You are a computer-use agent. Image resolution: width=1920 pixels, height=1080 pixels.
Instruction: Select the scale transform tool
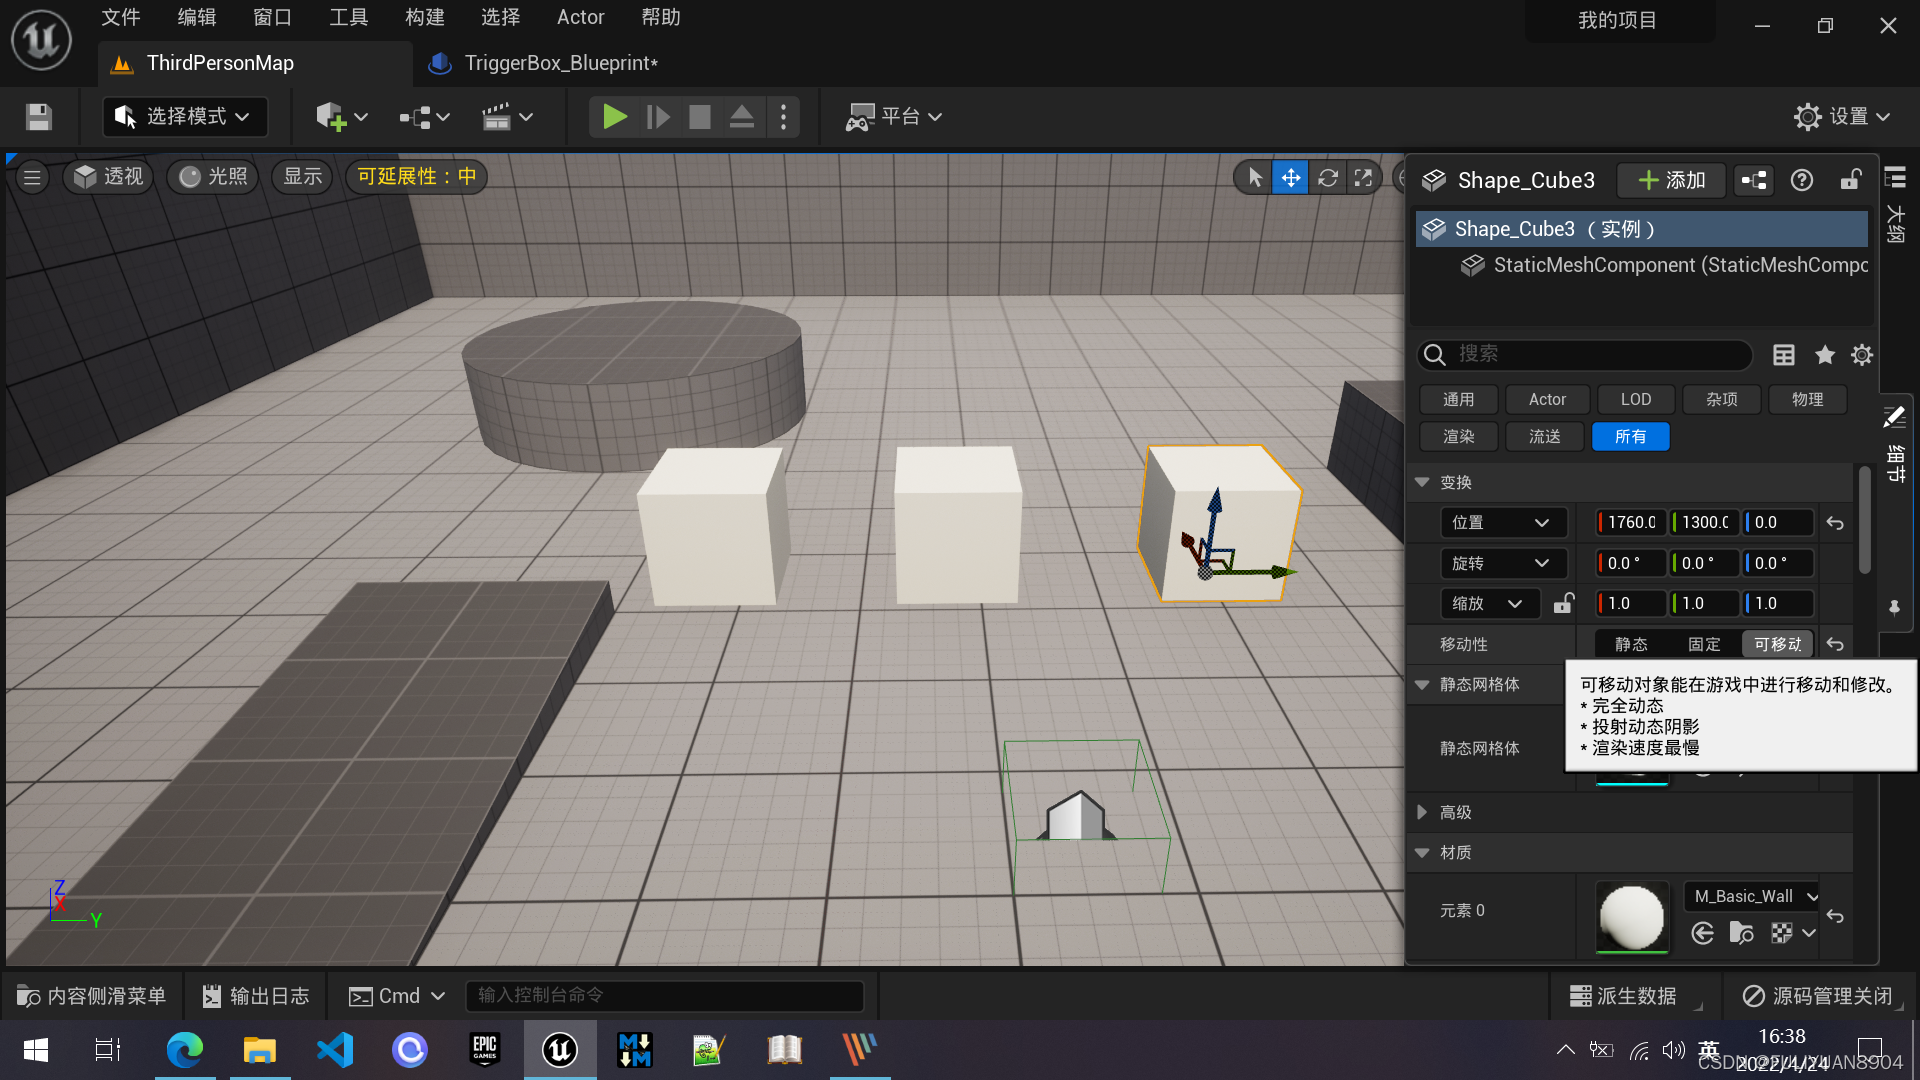click(1363, 178)
